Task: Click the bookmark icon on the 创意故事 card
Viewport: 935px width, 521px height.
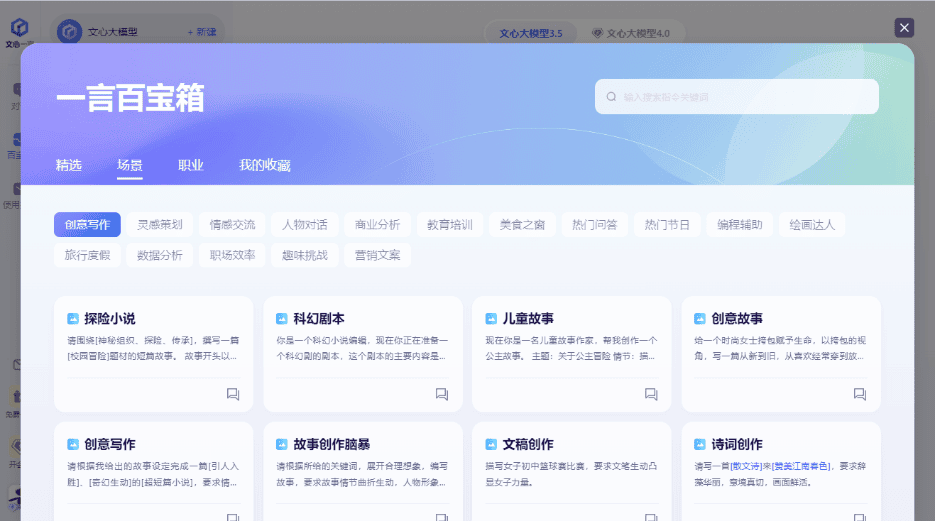Action: click(860, 394)
